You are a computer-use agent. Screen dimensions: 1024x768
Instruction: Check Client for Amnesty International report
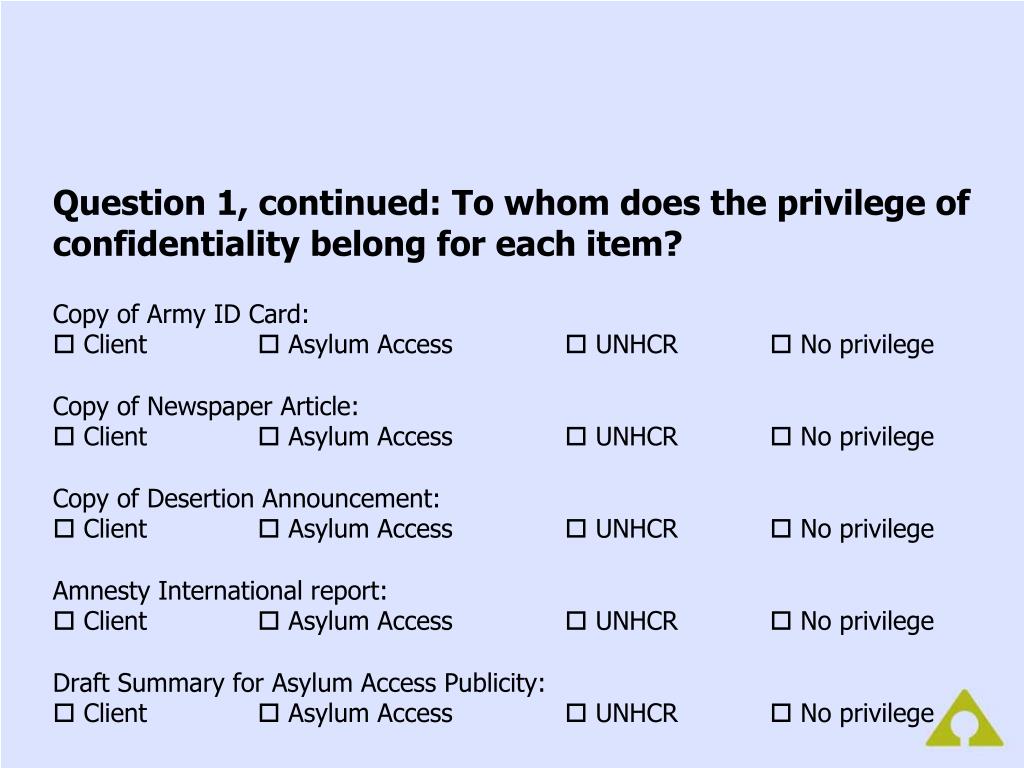coord(64,620)
